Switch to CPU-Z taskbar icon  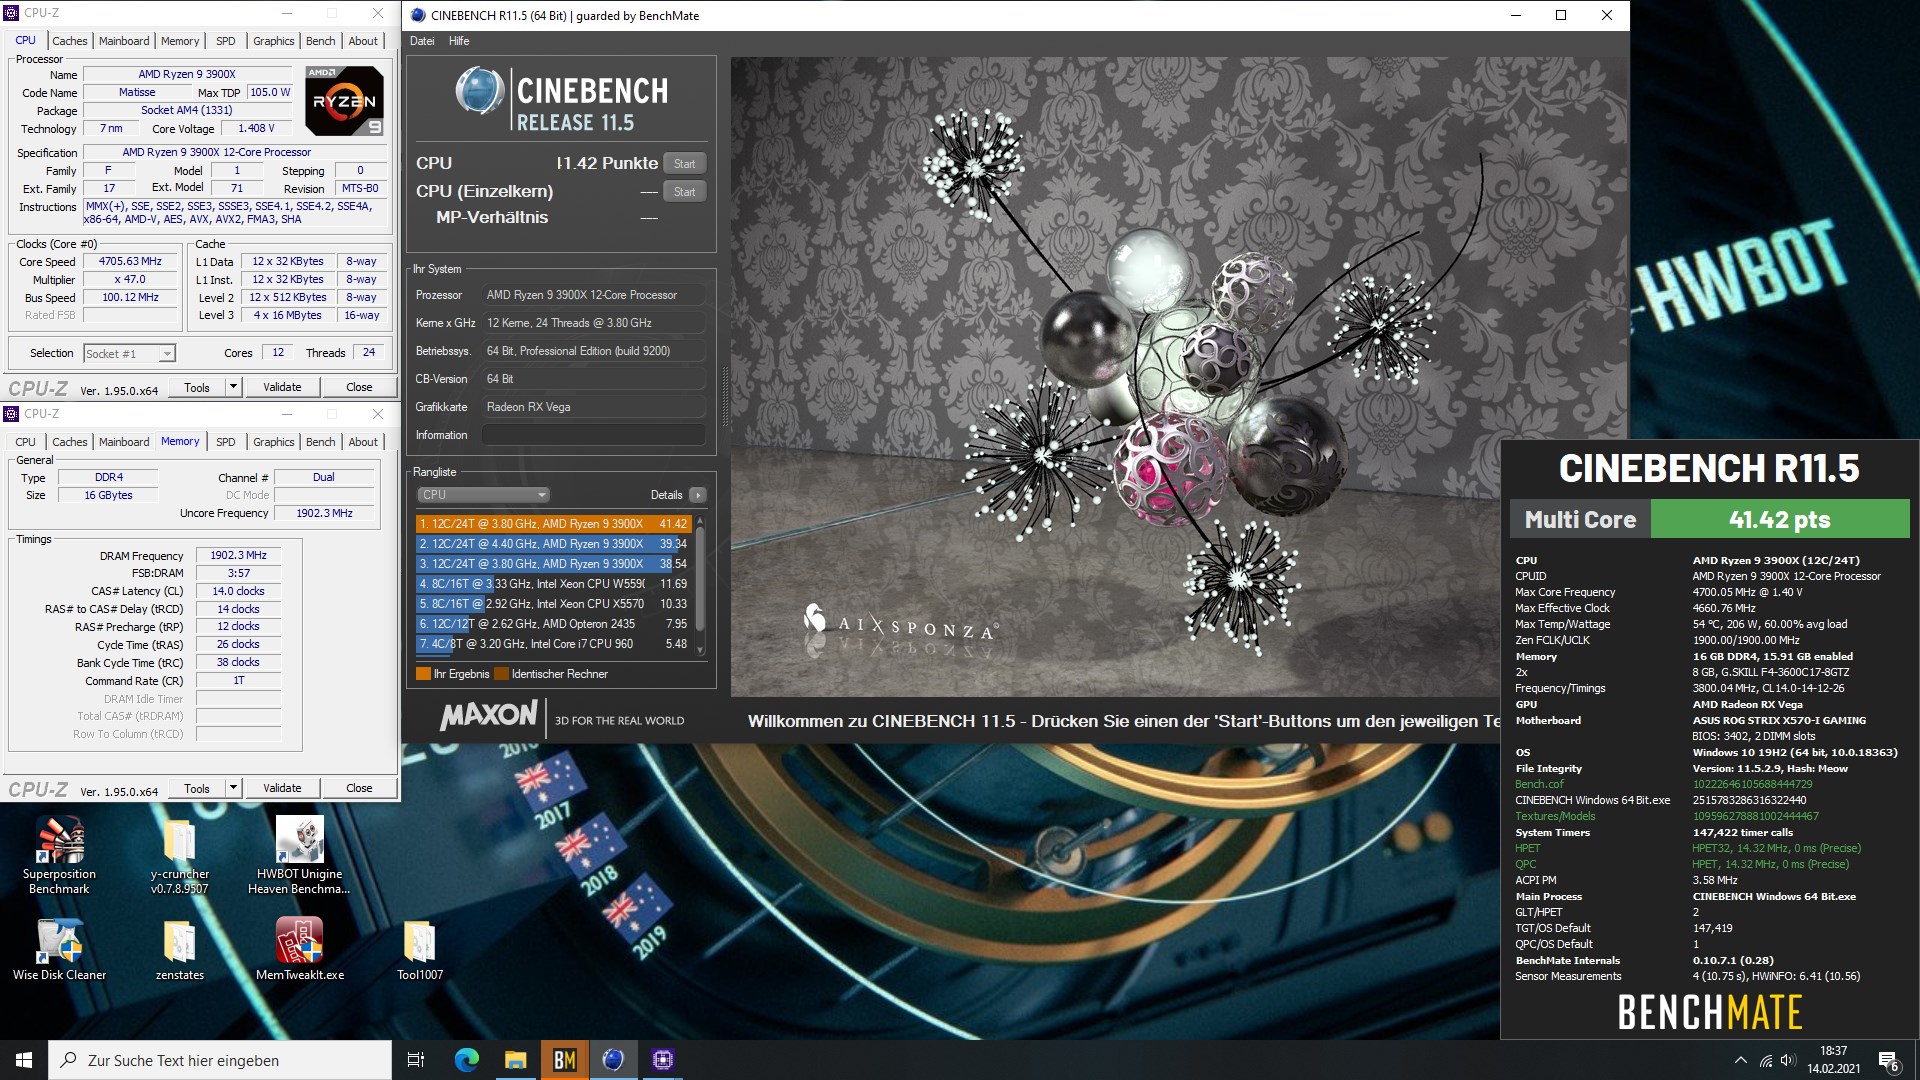pos(662,1060)
